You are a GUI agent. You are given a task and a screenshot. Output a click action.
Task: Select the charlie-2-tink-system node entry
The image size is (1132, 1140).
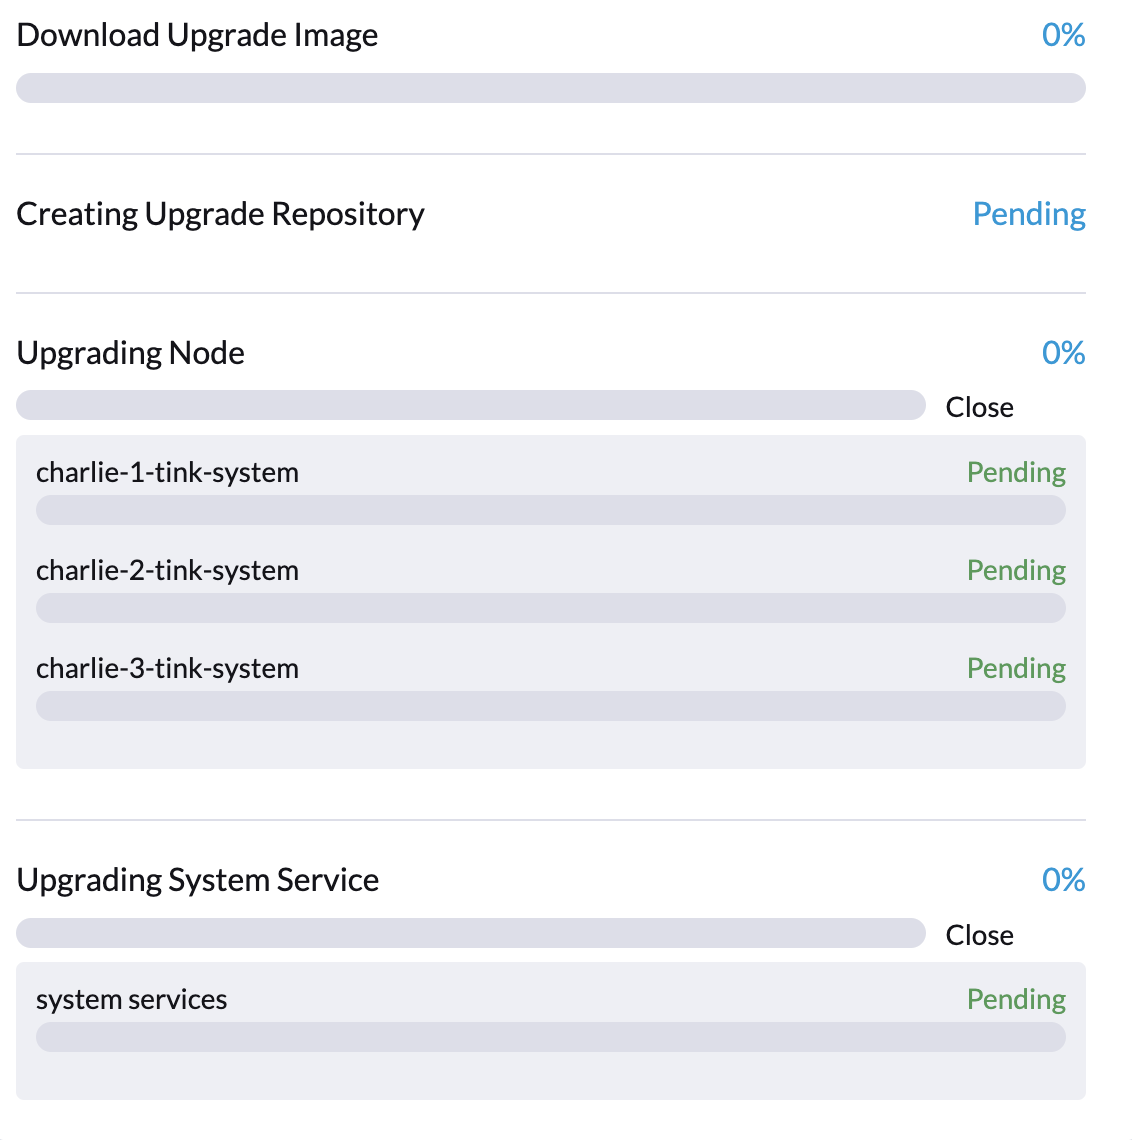(167, 570)
